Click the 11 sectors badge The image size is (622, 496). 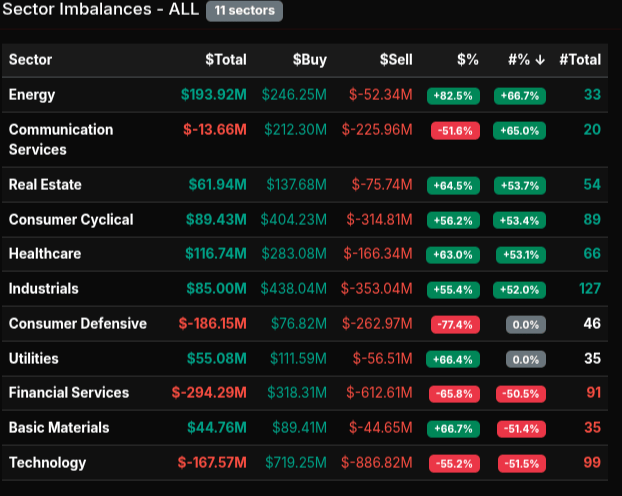click(x=244, y=11)
